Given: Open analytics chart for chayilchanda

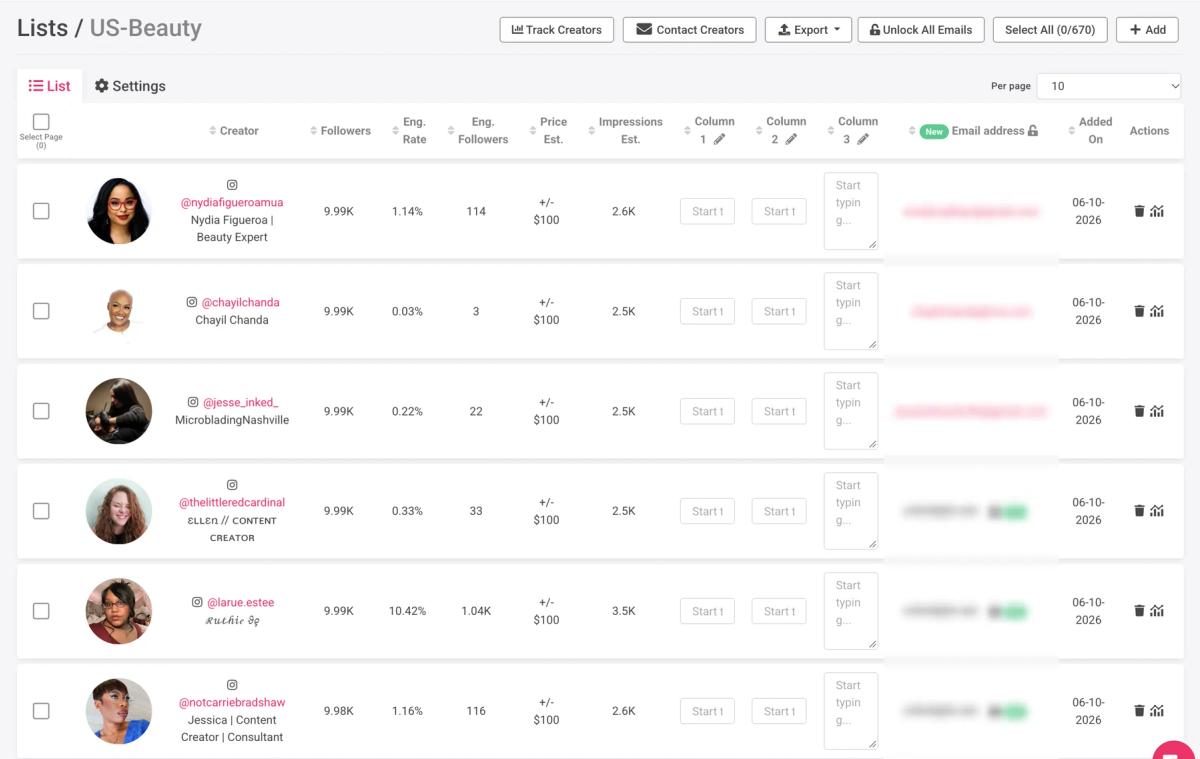Looking at the screenshot, I should [1157, 311].
